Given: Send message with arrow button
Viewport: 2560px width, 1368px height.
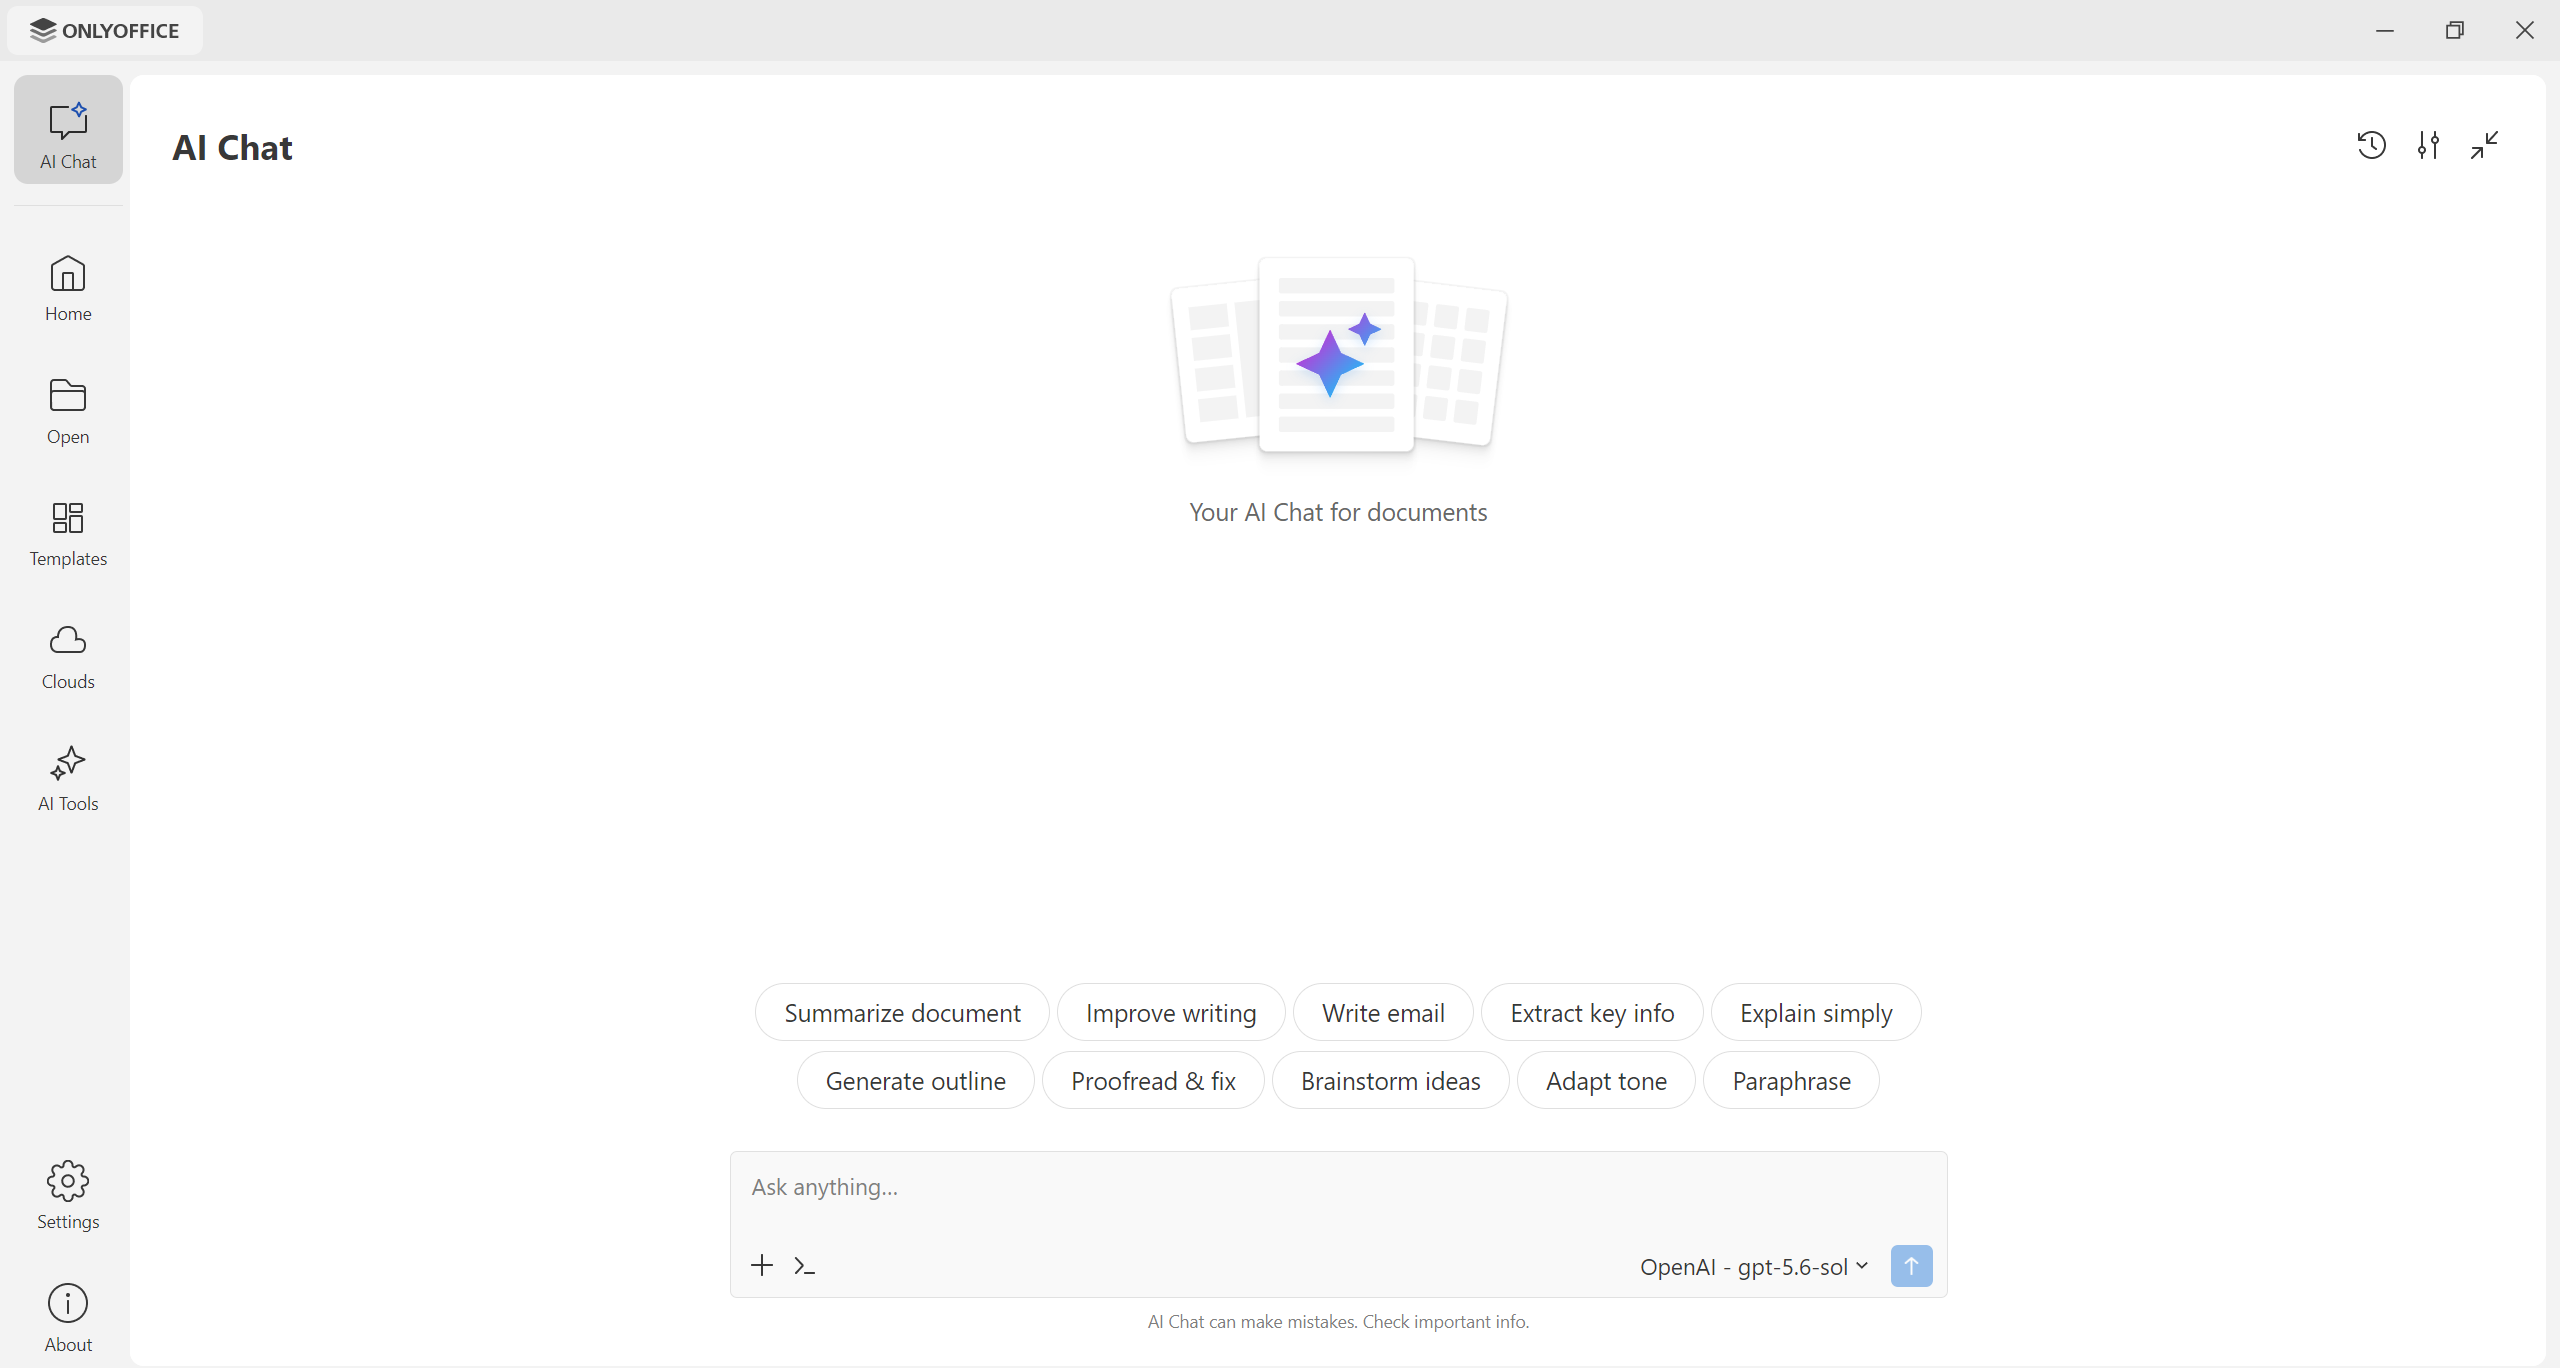Looking at the screenshot, I should pos(1912,1266).
